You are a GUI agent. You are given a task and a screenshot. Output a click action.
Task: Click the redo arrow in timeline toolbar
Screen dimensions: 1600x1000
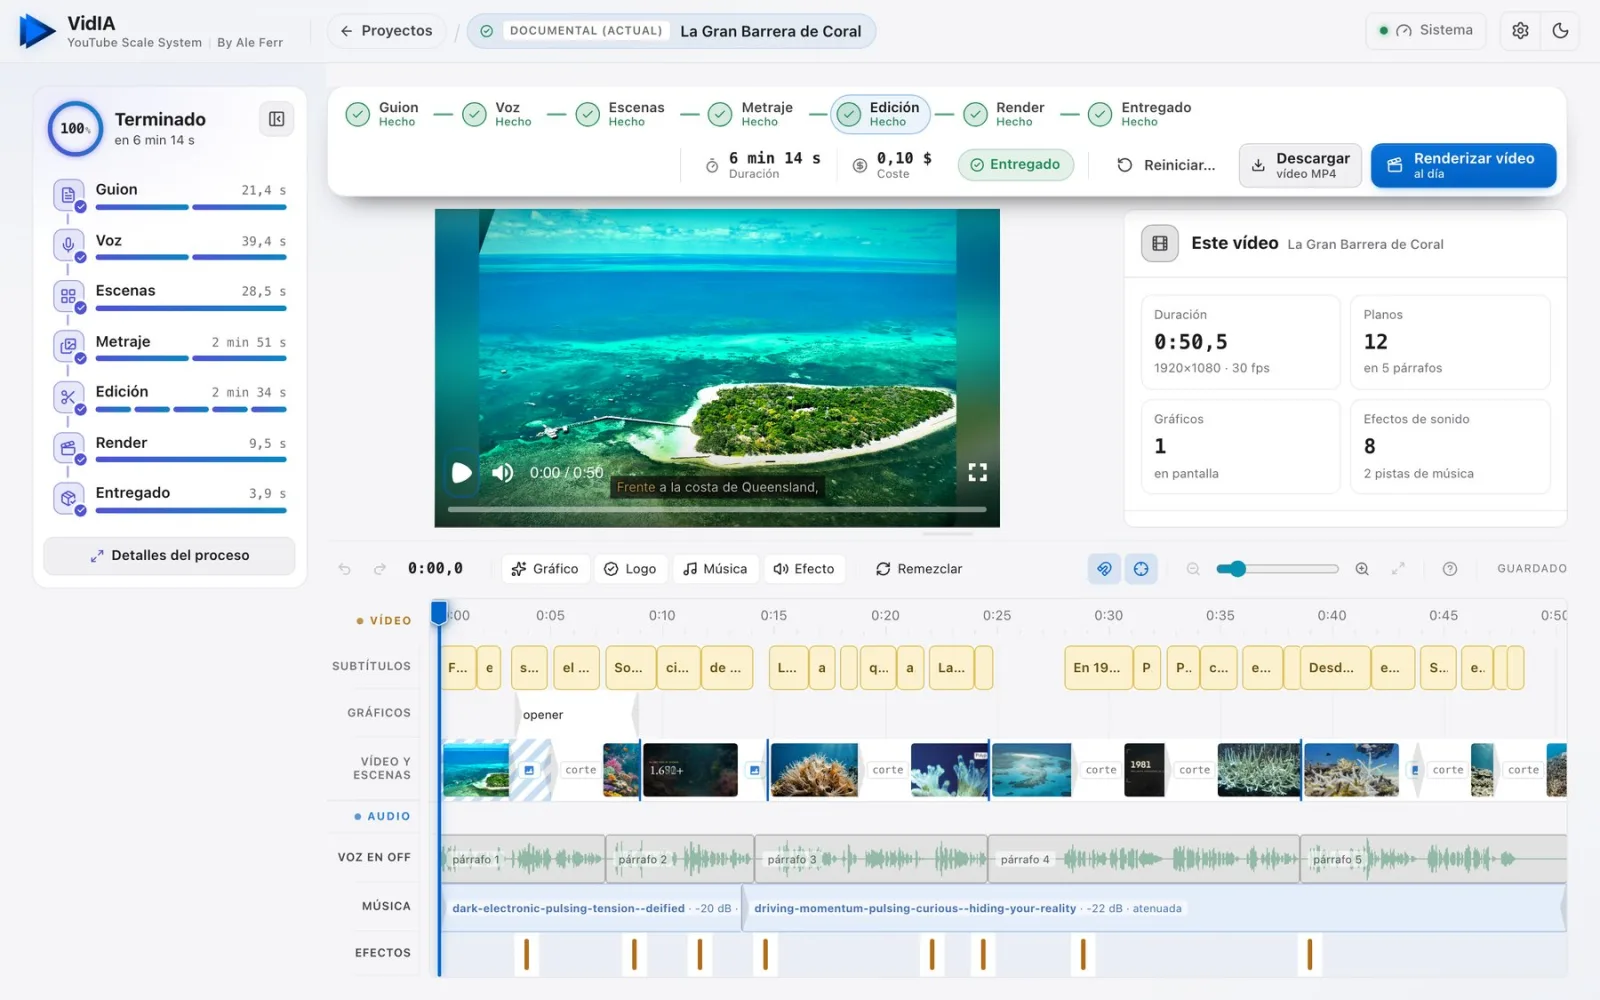pyautogui.click(x=380, y=569)
